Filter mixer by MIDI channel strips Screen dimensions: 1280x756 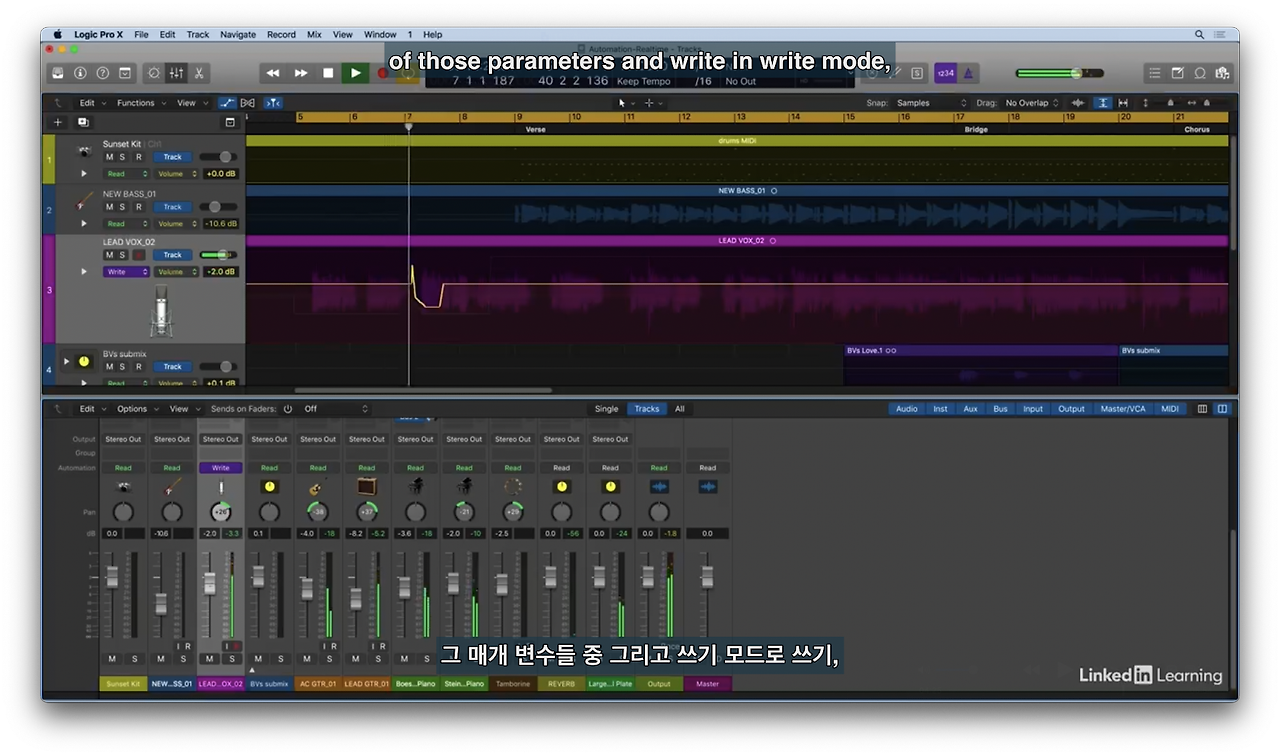pyautogui.click(x=1170, y=409)
